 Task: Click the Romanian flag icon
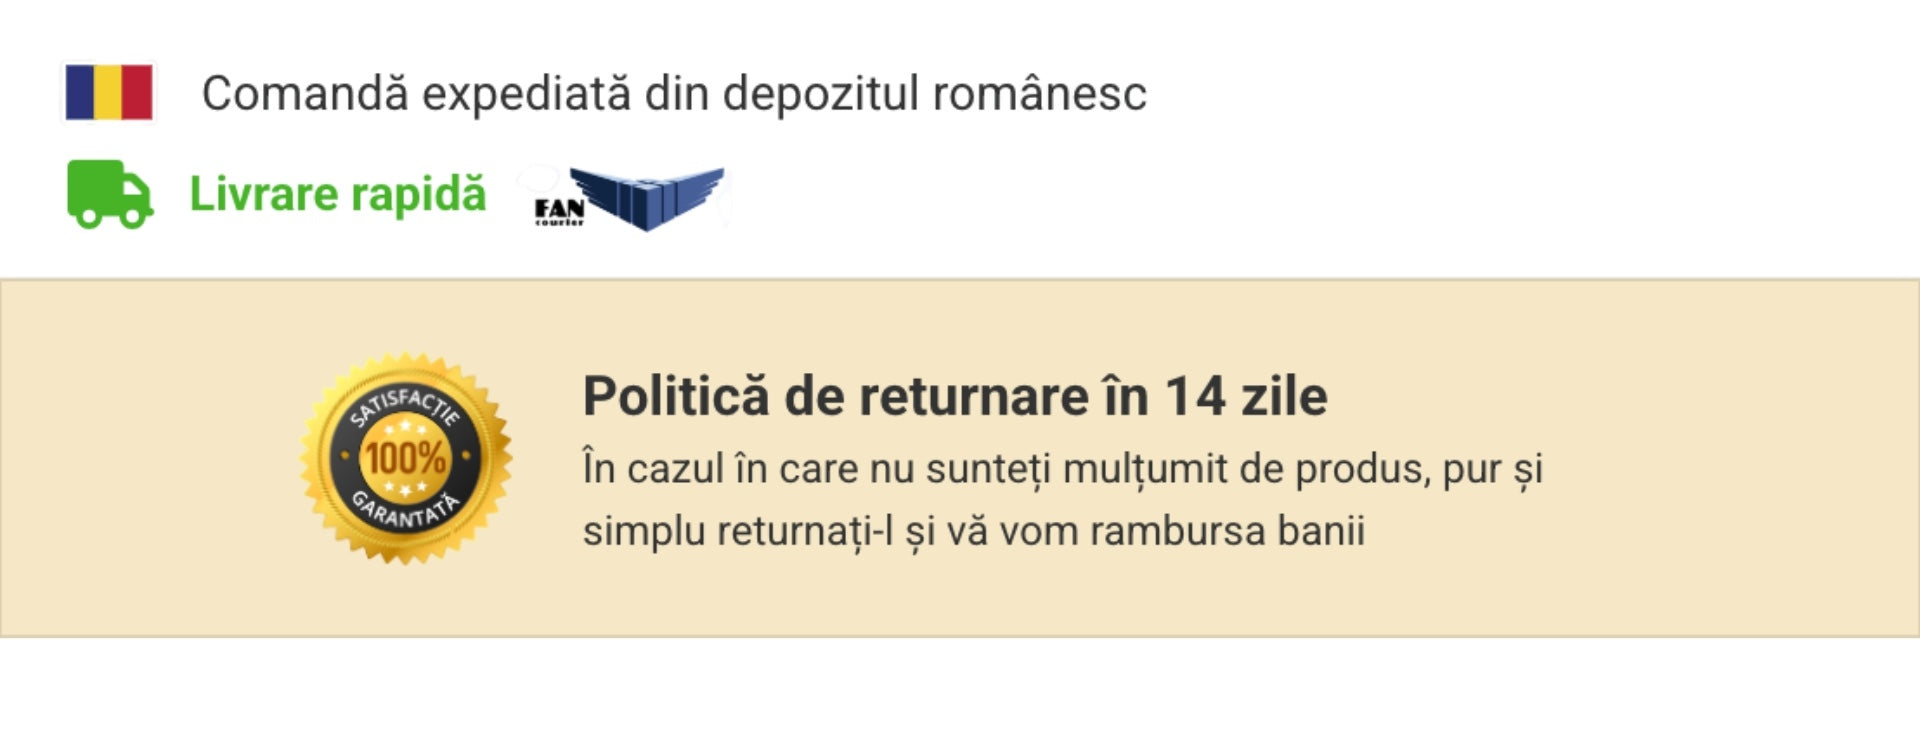pyautogui.click(x=109, y=92)
